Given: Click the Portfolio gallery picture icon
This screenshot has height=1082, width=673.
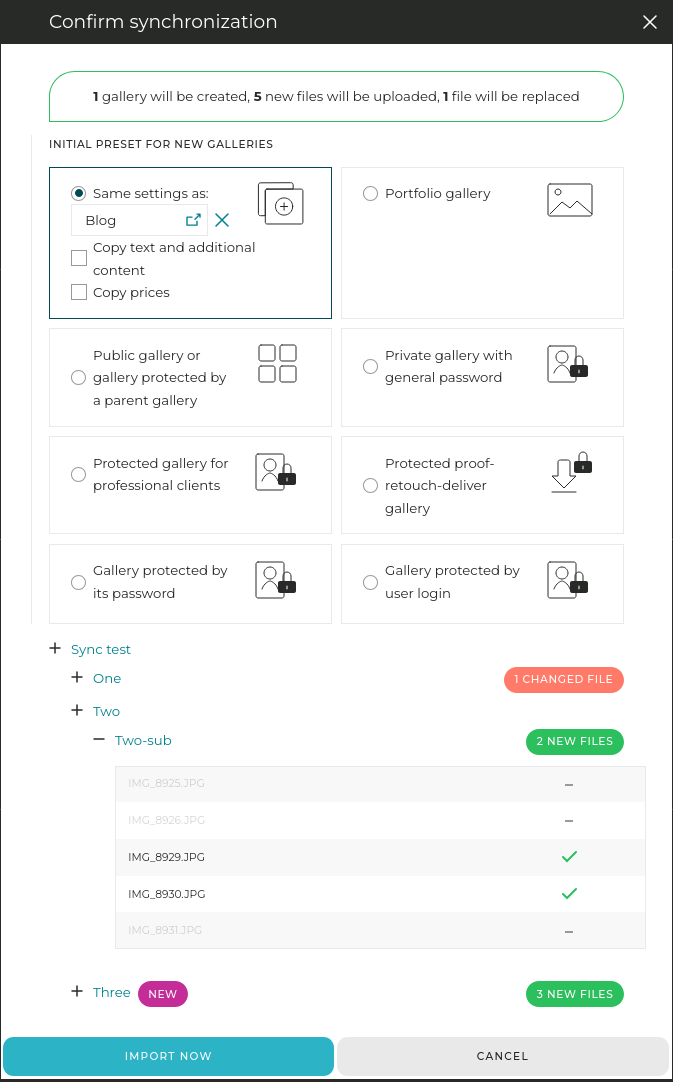Looking at the screenshot, I should pos(570,200).
